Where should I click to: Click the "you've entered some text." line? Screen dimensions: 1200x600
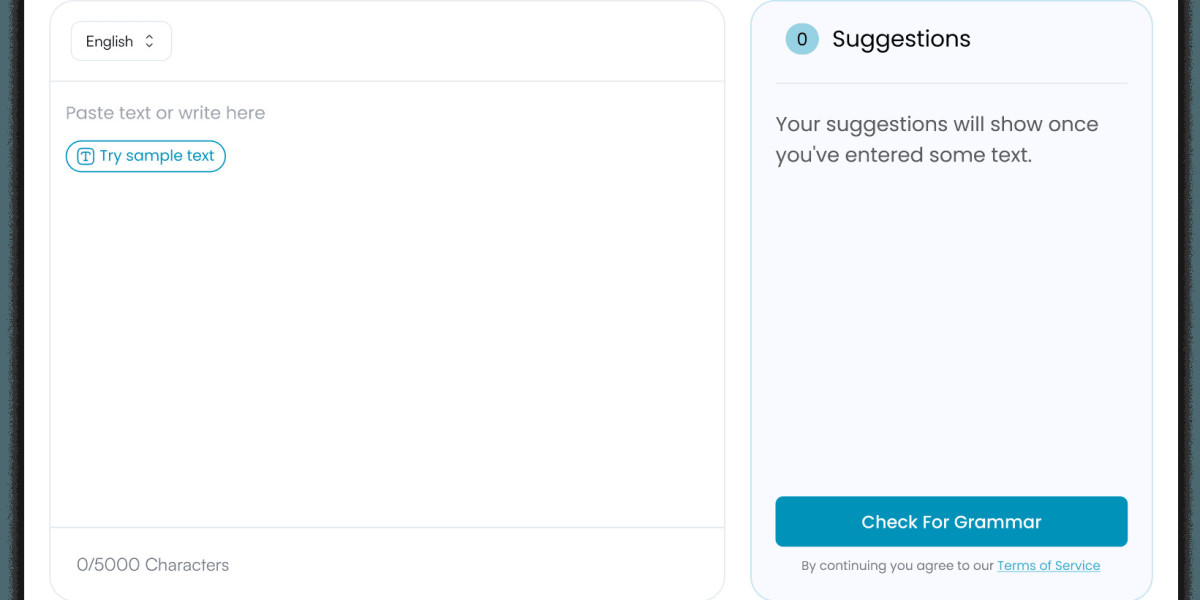(903, 156)
